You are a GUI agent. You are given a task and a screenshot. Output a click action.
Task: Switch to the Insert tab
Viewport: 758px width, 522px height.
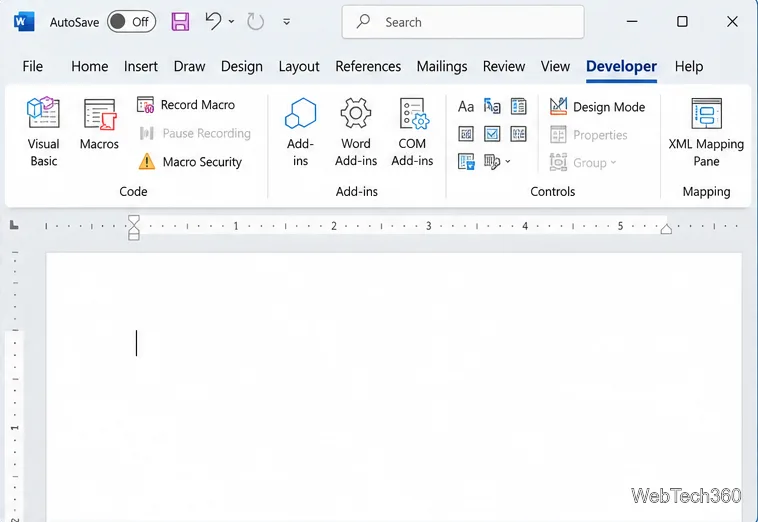pos(141,66)
